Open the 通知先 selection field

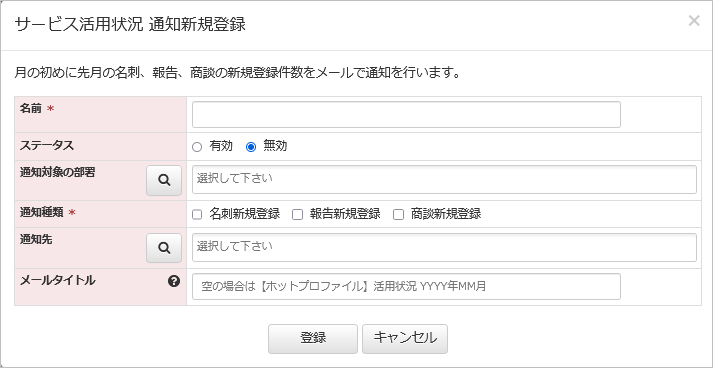click(444, 247)
